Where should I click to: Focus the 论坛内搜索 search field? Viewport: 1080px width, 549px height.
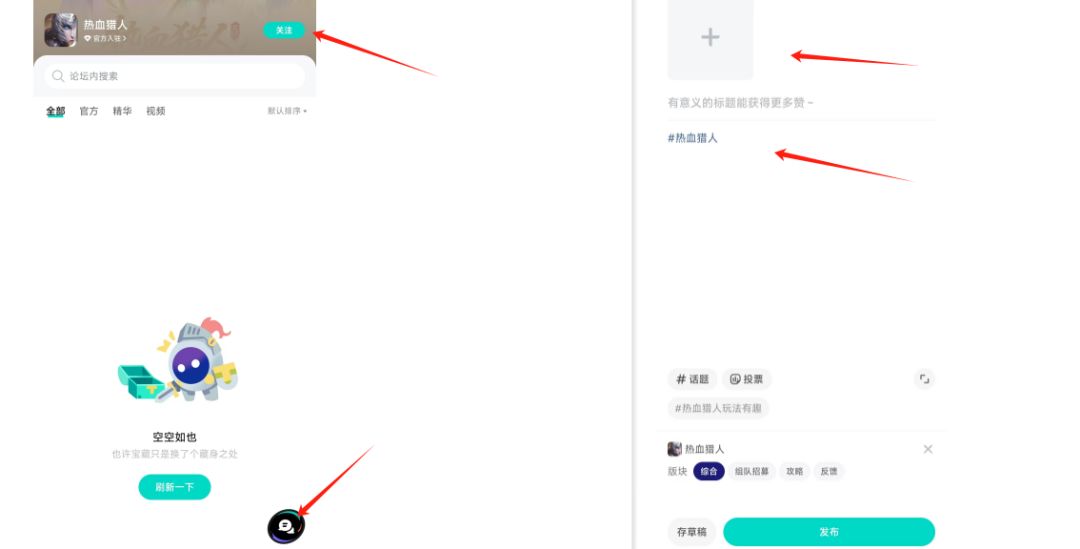click(174, 76)
